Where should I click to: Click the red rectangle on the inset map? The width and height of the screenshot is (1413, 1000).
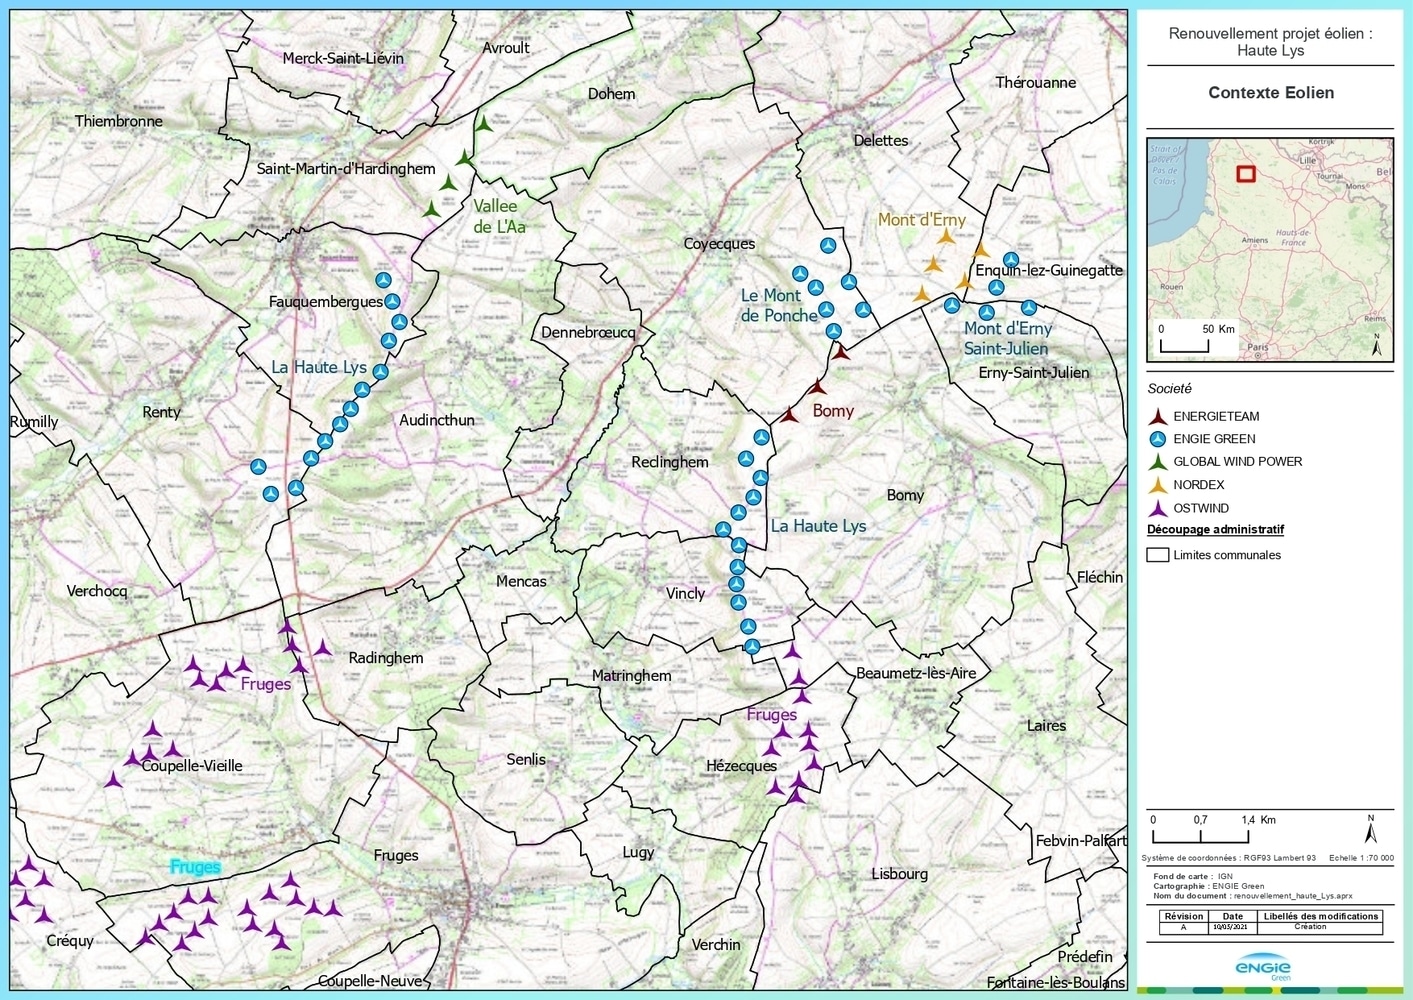[x=1246, y=173]
